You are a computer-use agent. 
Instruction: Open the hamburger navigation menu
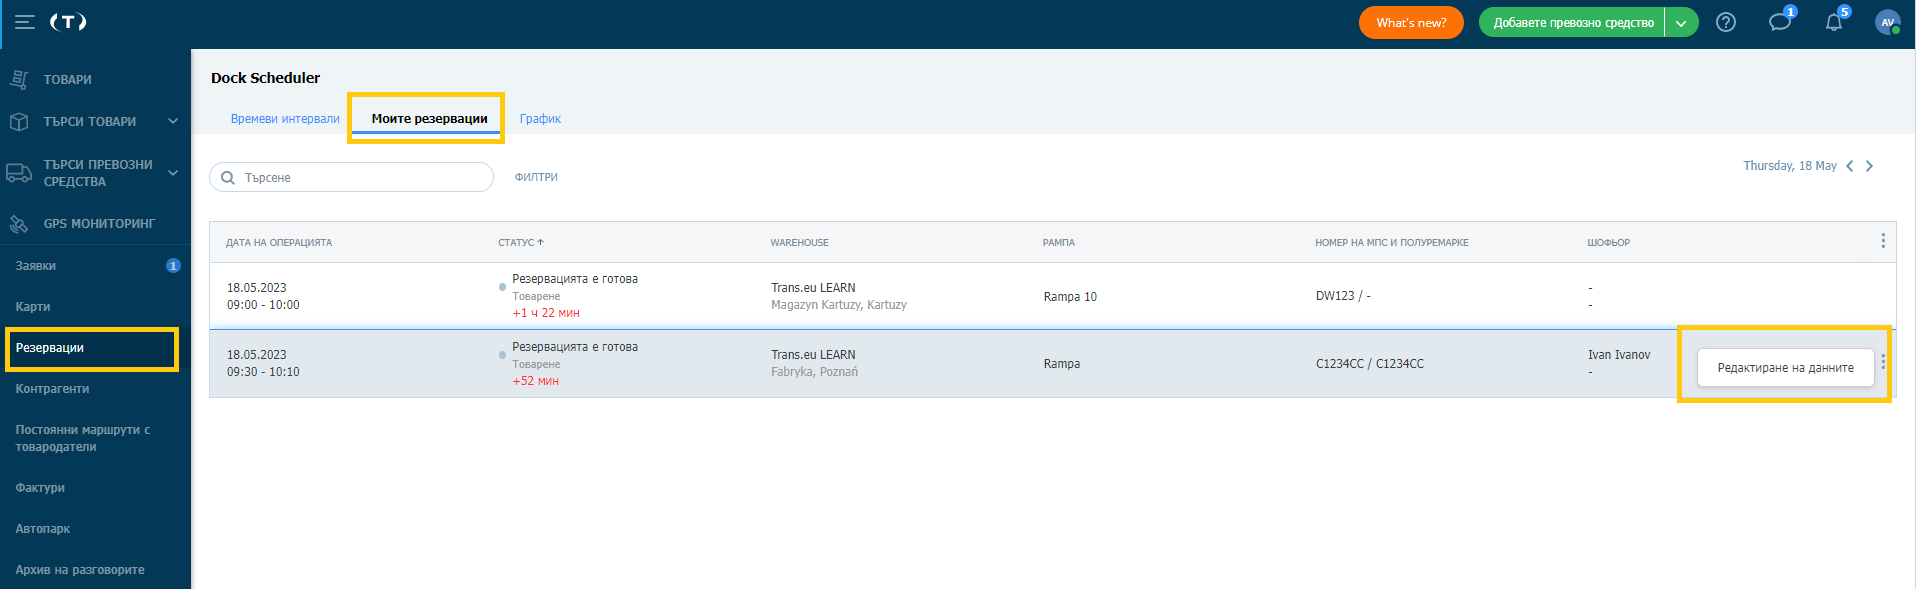point(25,22)
